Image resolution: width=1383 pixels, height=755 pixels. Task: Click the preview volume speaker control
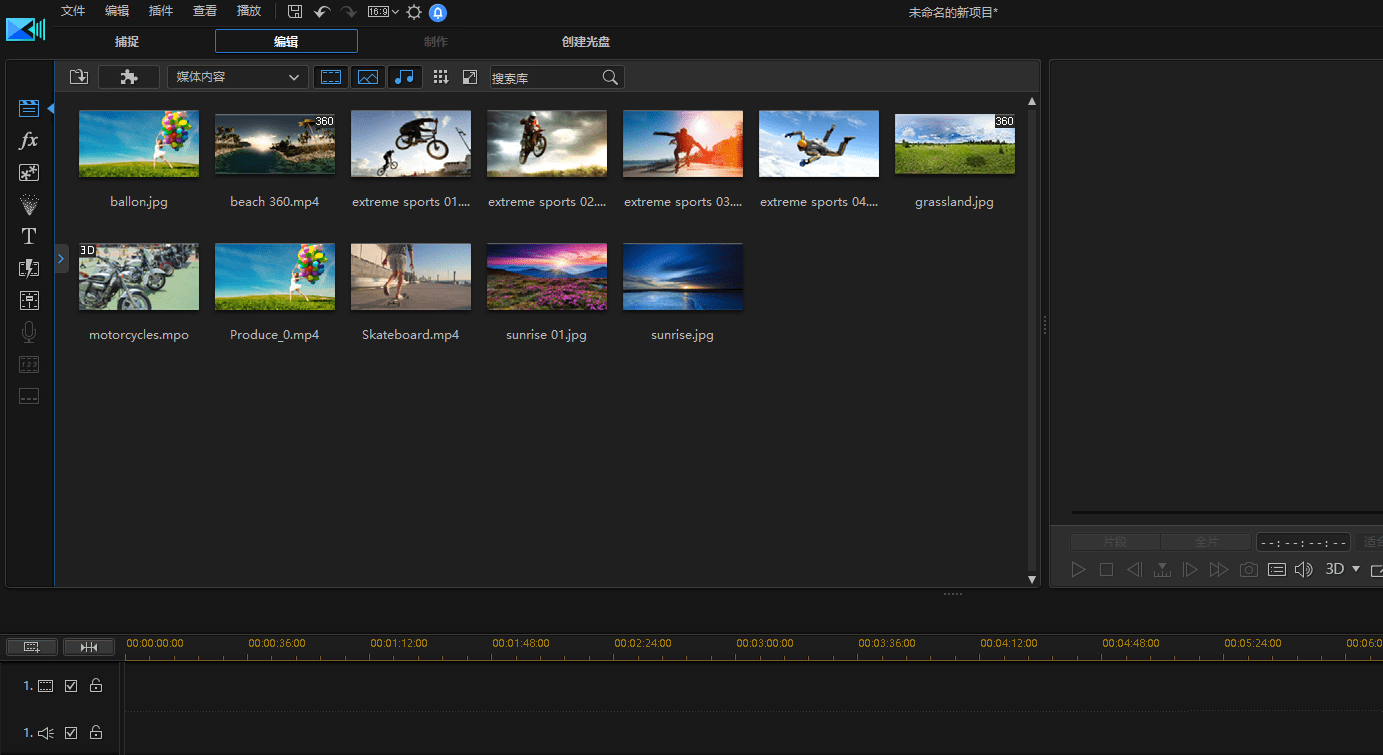tap(1303, 569)
